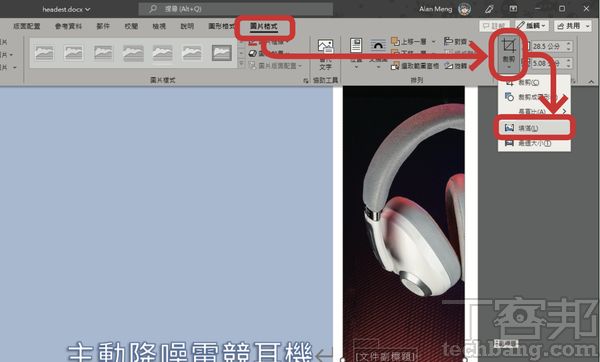Select the fifth picture style thumbnail
This screenshot has width=600, height=362.
tap(162, 53)
